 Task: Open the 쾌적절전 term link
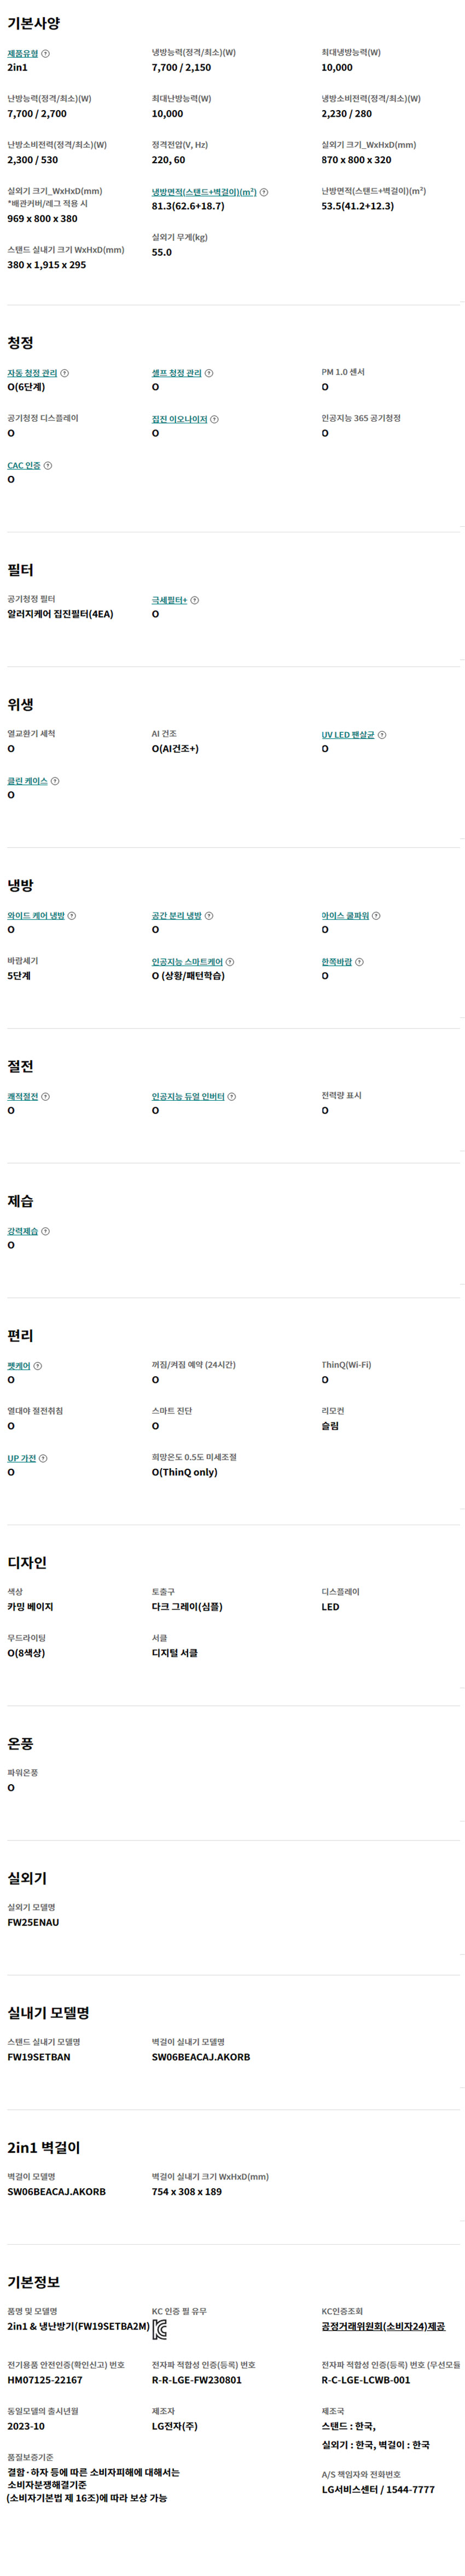[23, 1097]
